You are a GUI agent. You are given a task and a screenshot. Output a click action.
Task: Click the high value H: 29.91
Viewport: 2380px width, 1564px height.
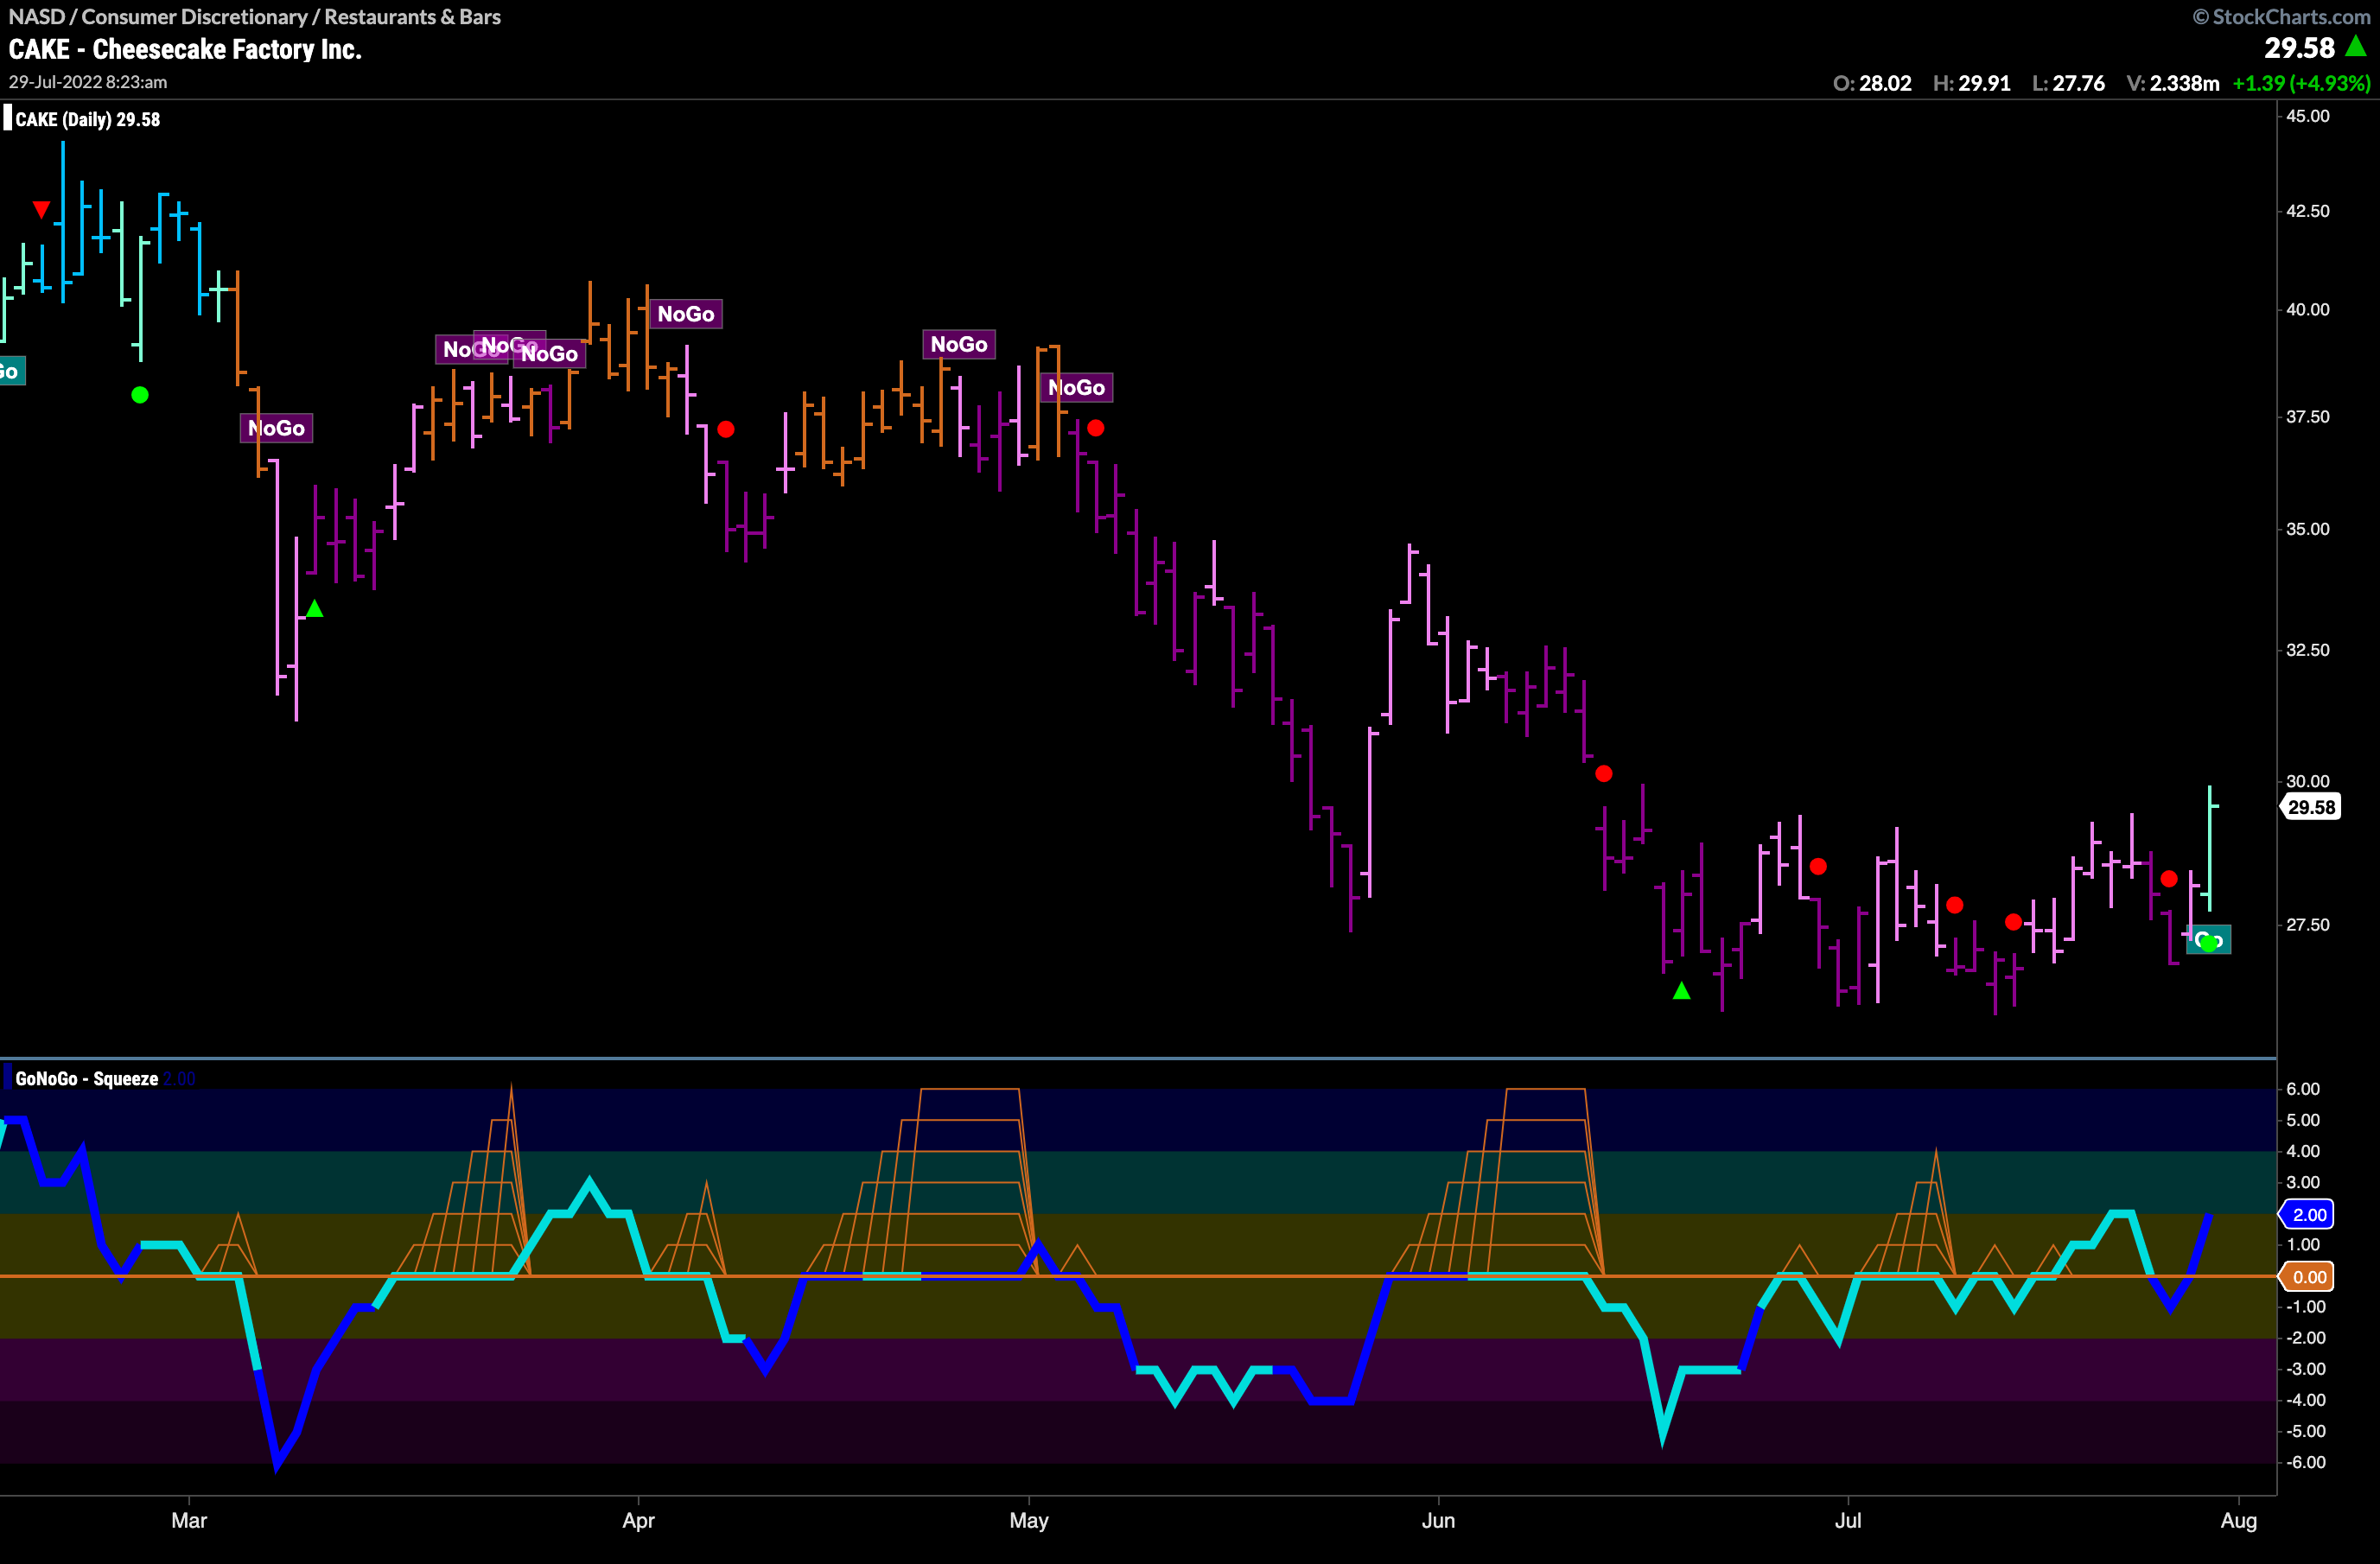click(x=1972, y=83)
